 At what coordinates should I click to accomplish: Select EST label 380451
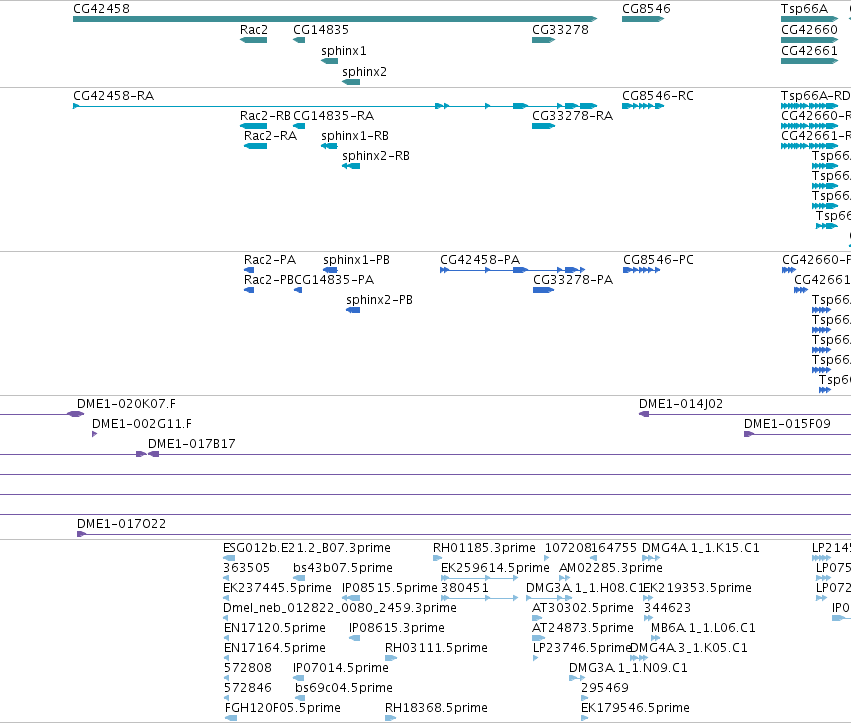point(465,588)
